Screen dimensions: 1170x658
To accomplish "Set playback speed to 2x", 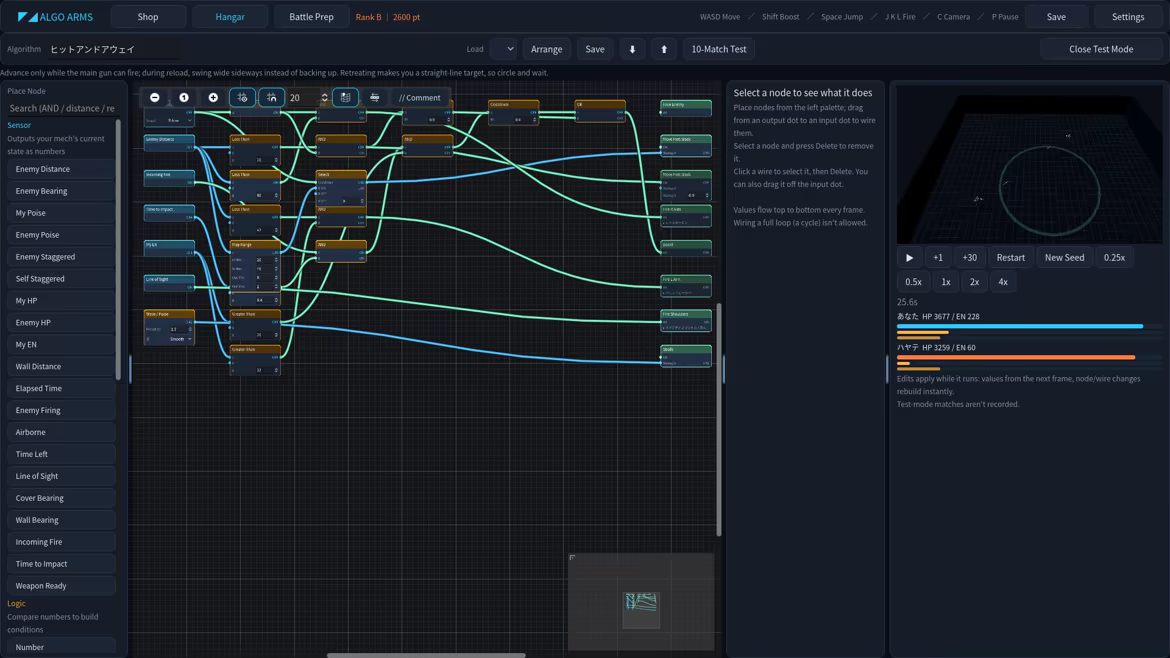I will 974,282.
